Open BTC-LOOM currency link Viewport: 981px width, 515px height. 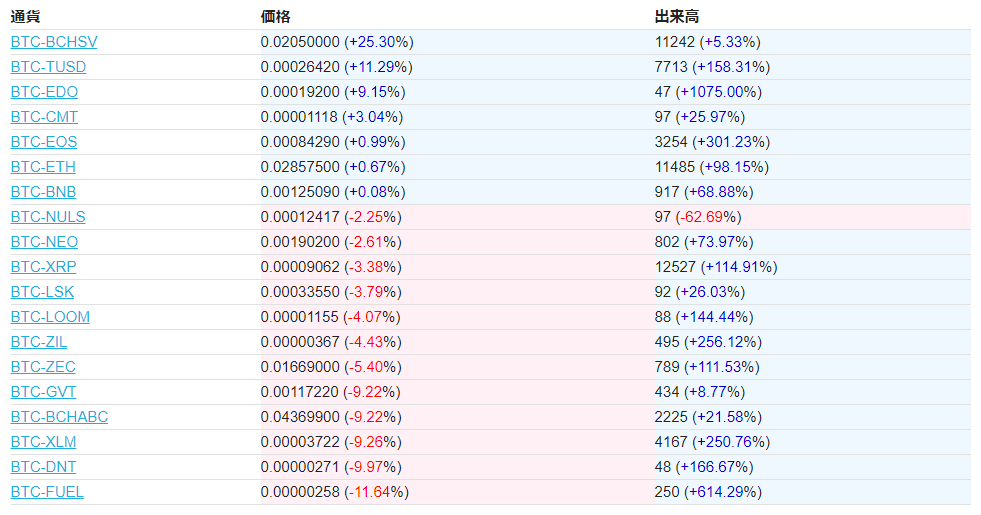coord(50,317)
